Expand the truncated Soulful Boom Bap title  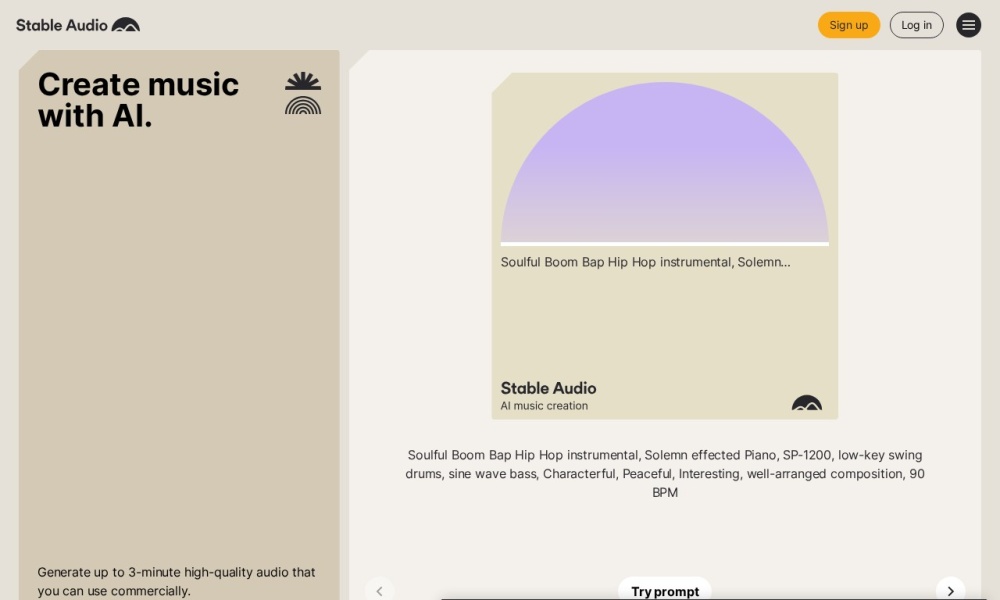pyautogui.click(x=645, y=262)
